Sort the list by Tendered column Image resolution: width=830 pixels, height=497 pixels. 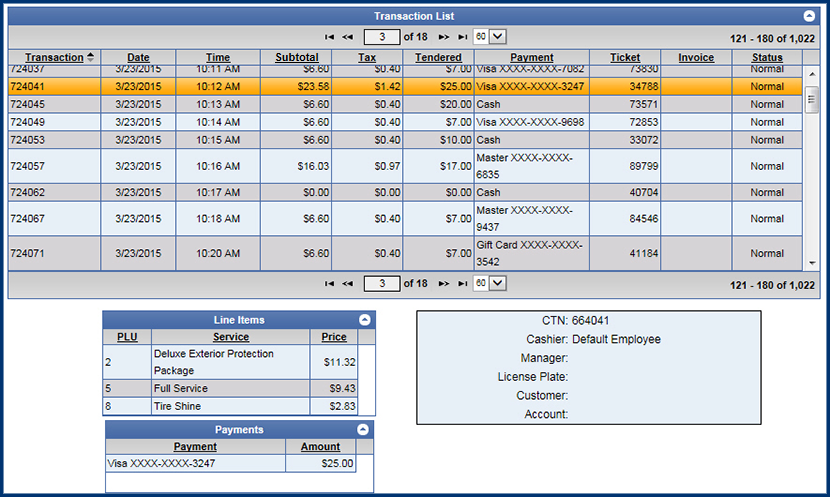tap(438, 58)
